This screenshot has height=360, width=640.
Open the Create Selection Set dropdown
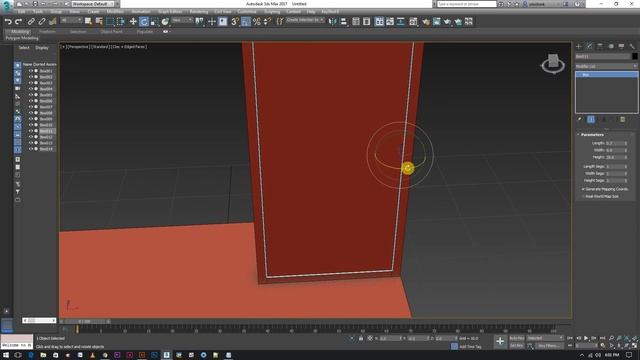click(x=305, y=20)
